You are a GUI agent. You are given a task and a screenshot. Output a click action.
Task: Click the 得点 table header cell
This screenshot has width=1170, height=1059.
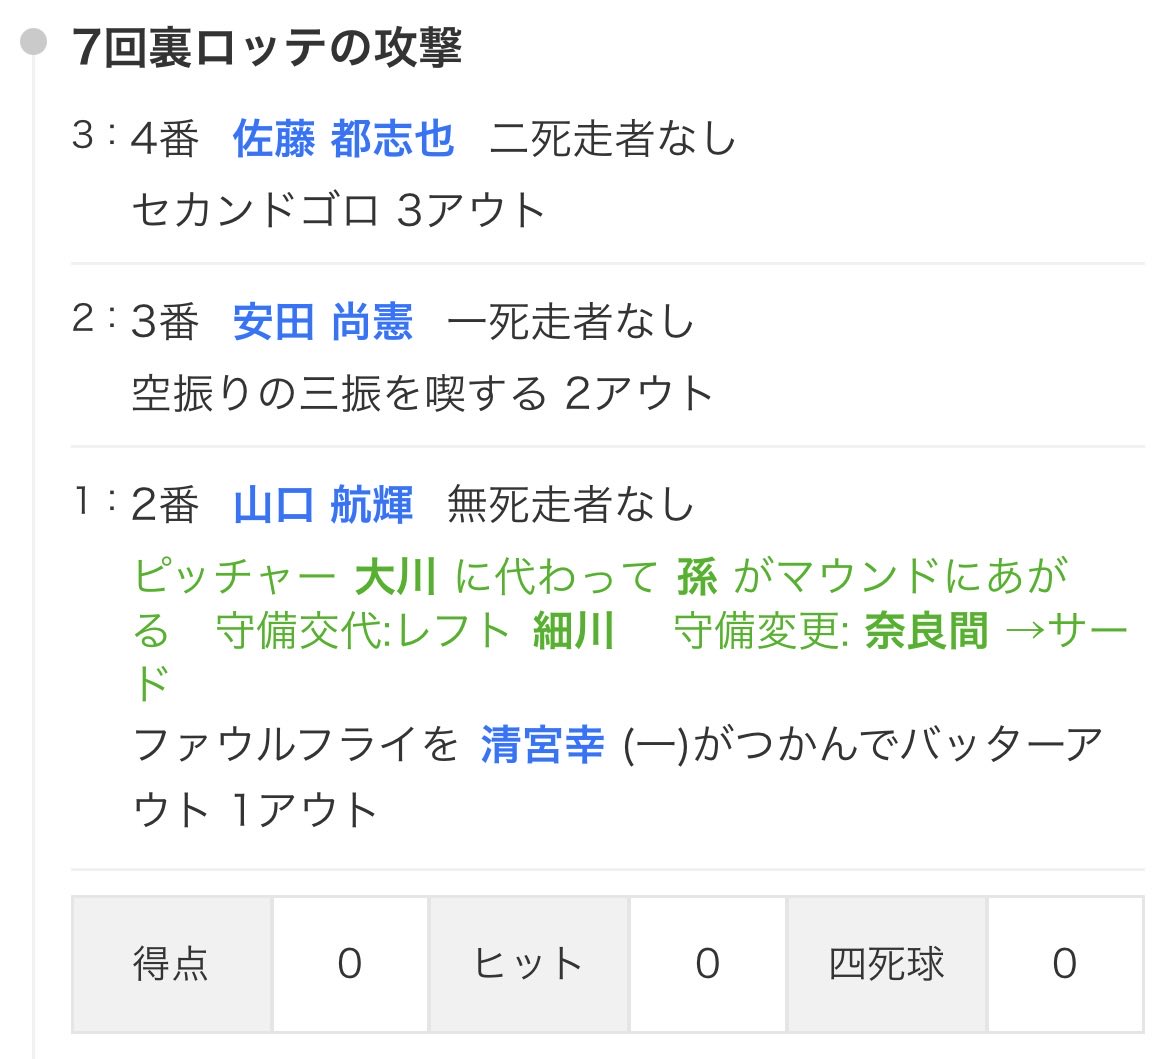click(172, 963)
